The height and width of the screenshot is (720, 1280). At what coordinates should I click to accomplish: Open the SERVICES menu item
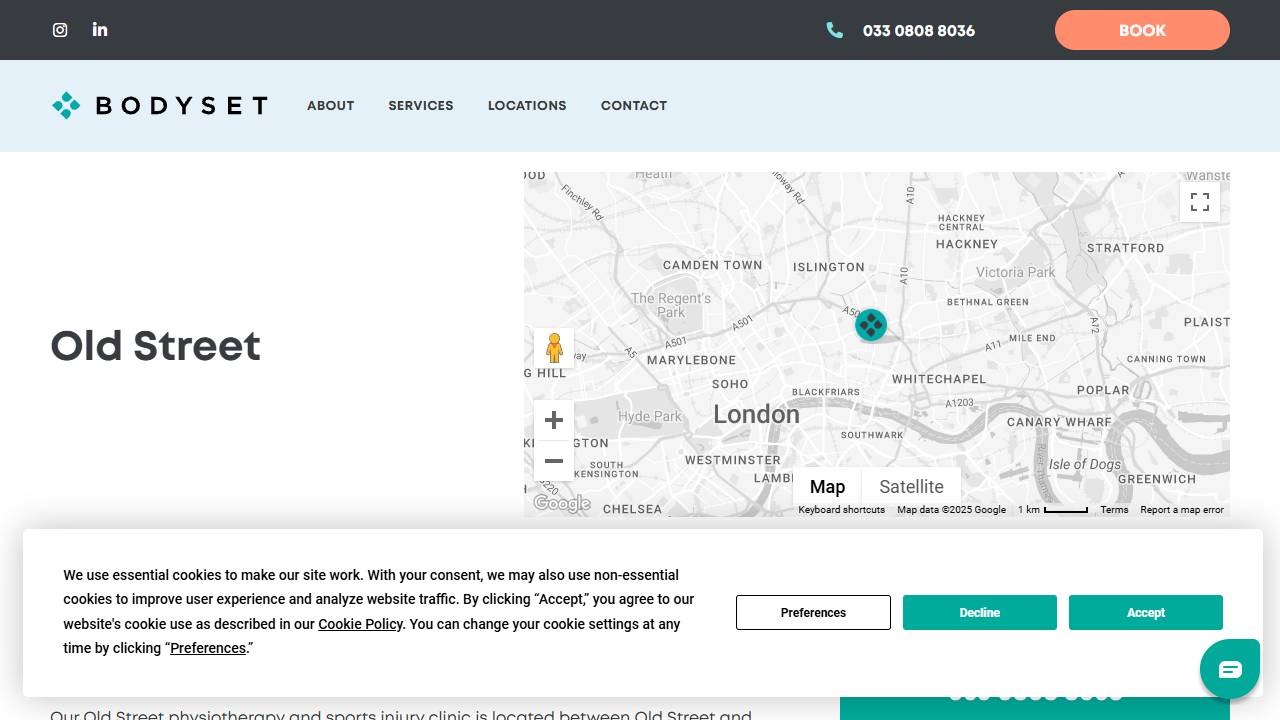[421, 106]
